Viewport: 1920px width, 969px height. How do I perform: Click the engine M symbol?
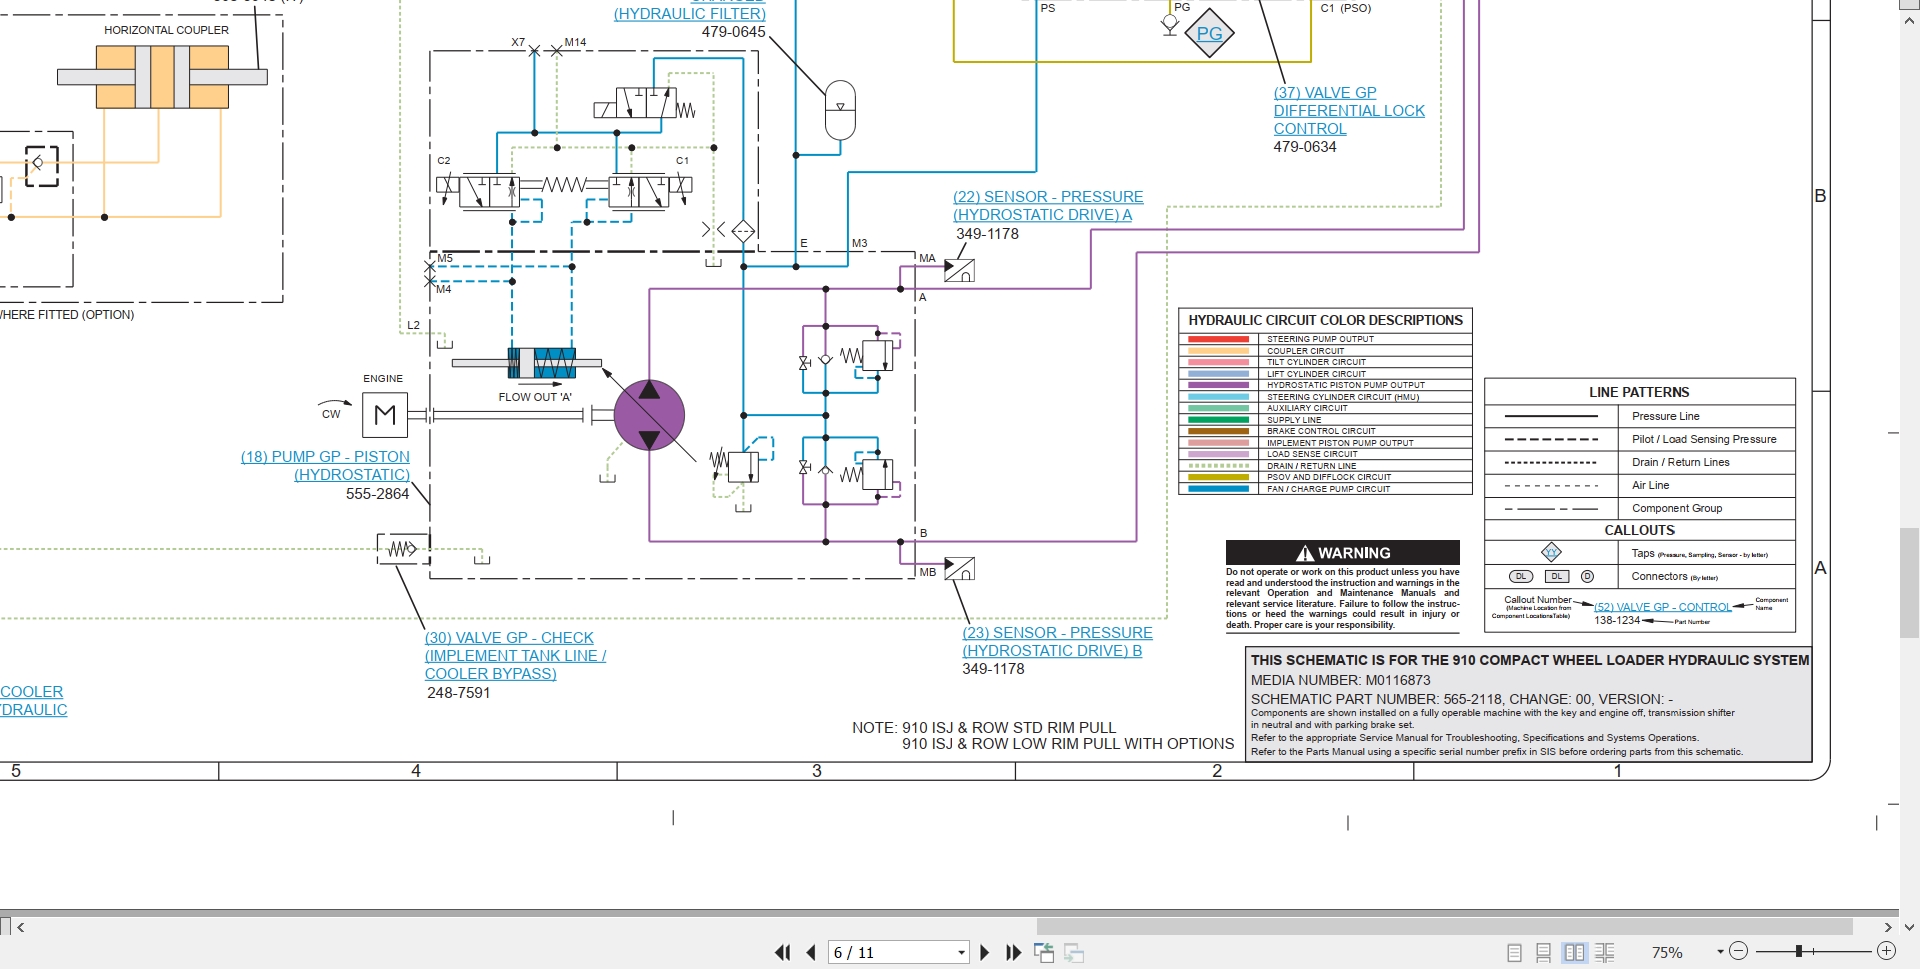[x=384, y=415]
